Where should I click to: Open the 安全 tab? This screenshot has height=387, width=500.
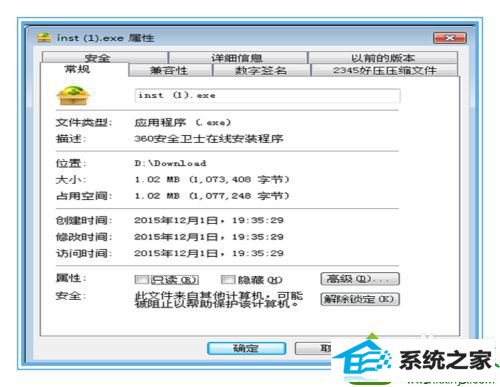point(104,57)
